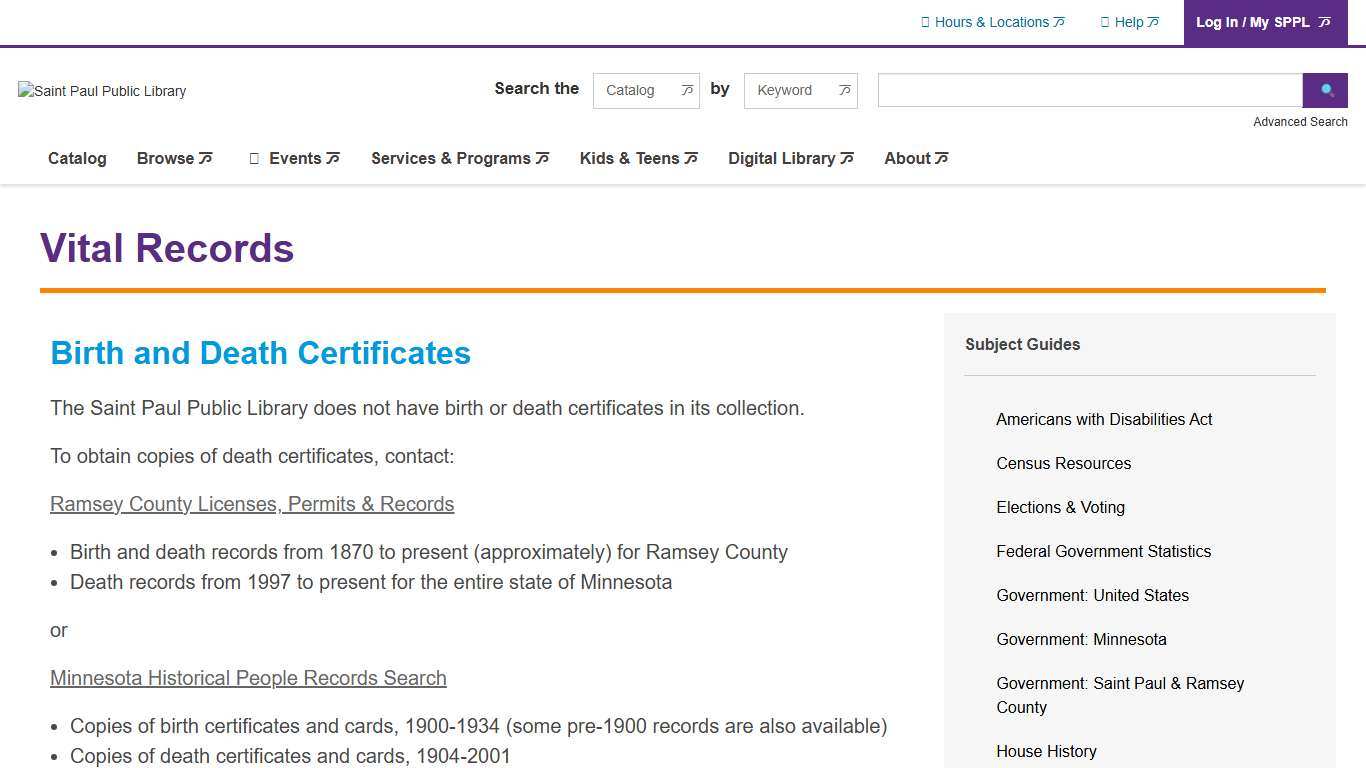Click the magnifying glass search icon
Screen dimensions: 1366x768
tap(1325, 90)
